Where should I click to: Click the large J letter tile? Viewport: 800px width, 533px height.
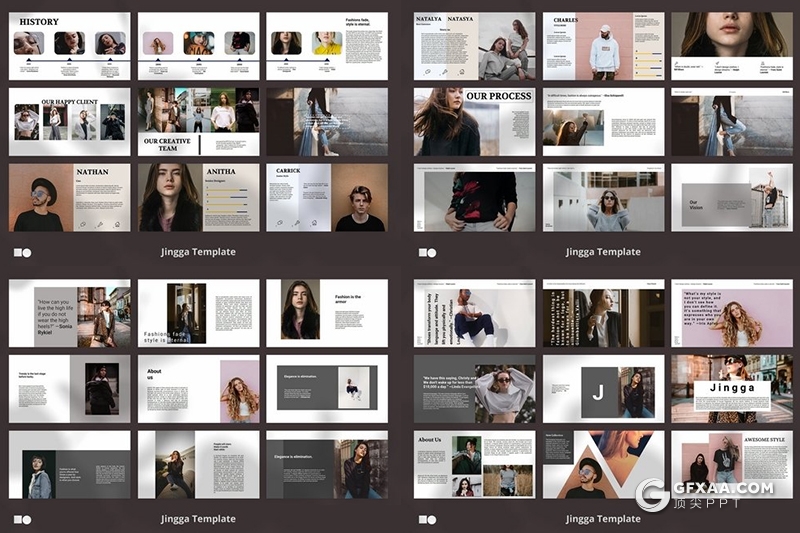tap(598, 393)
